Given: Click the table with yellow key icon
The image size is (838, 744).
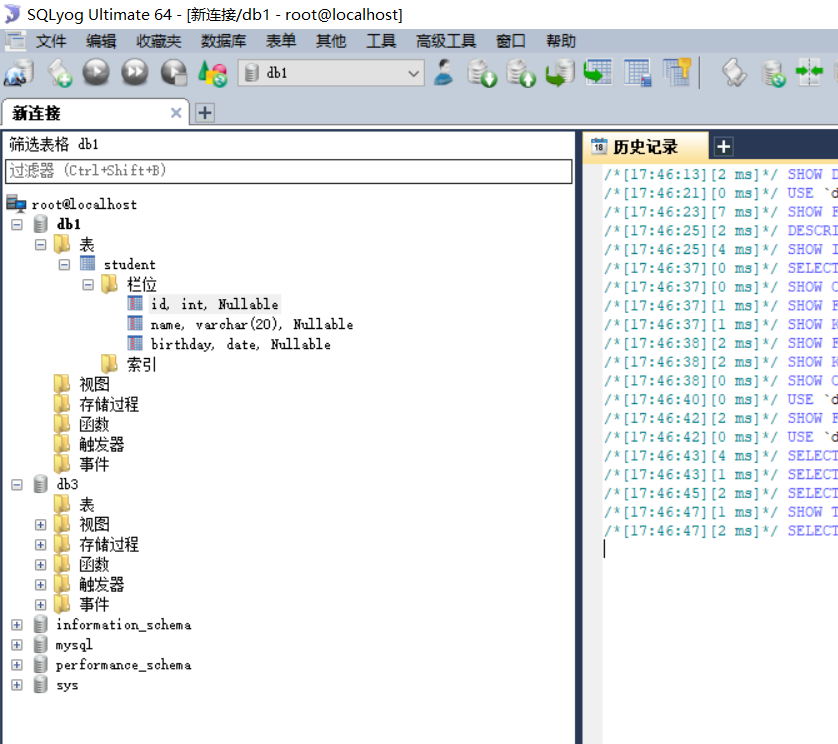Looking at the screenshot, I should coord(677,73).
